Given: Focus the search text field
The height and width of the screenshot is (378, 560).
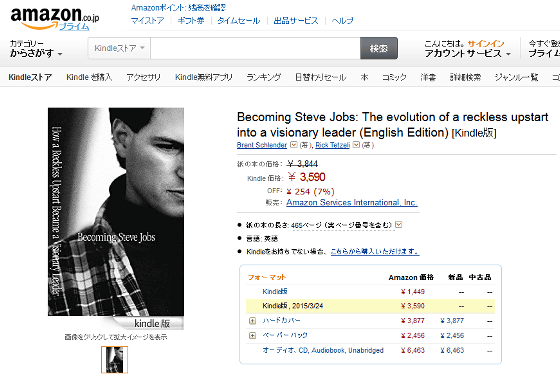Looking at the screenshot, I should tap(255, 48).
